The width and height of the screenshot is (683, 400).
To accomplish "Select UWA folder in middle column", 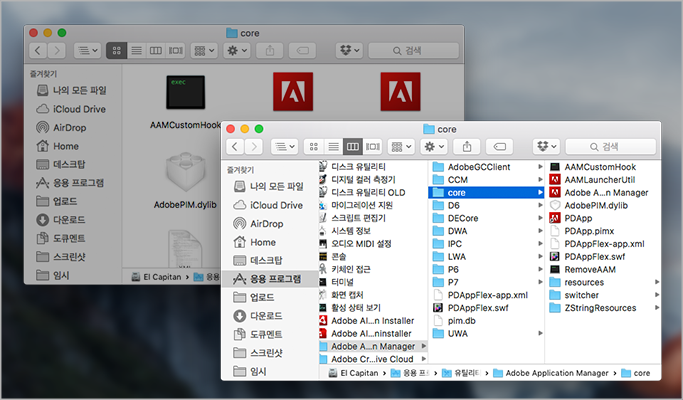I will coord(487,334).
